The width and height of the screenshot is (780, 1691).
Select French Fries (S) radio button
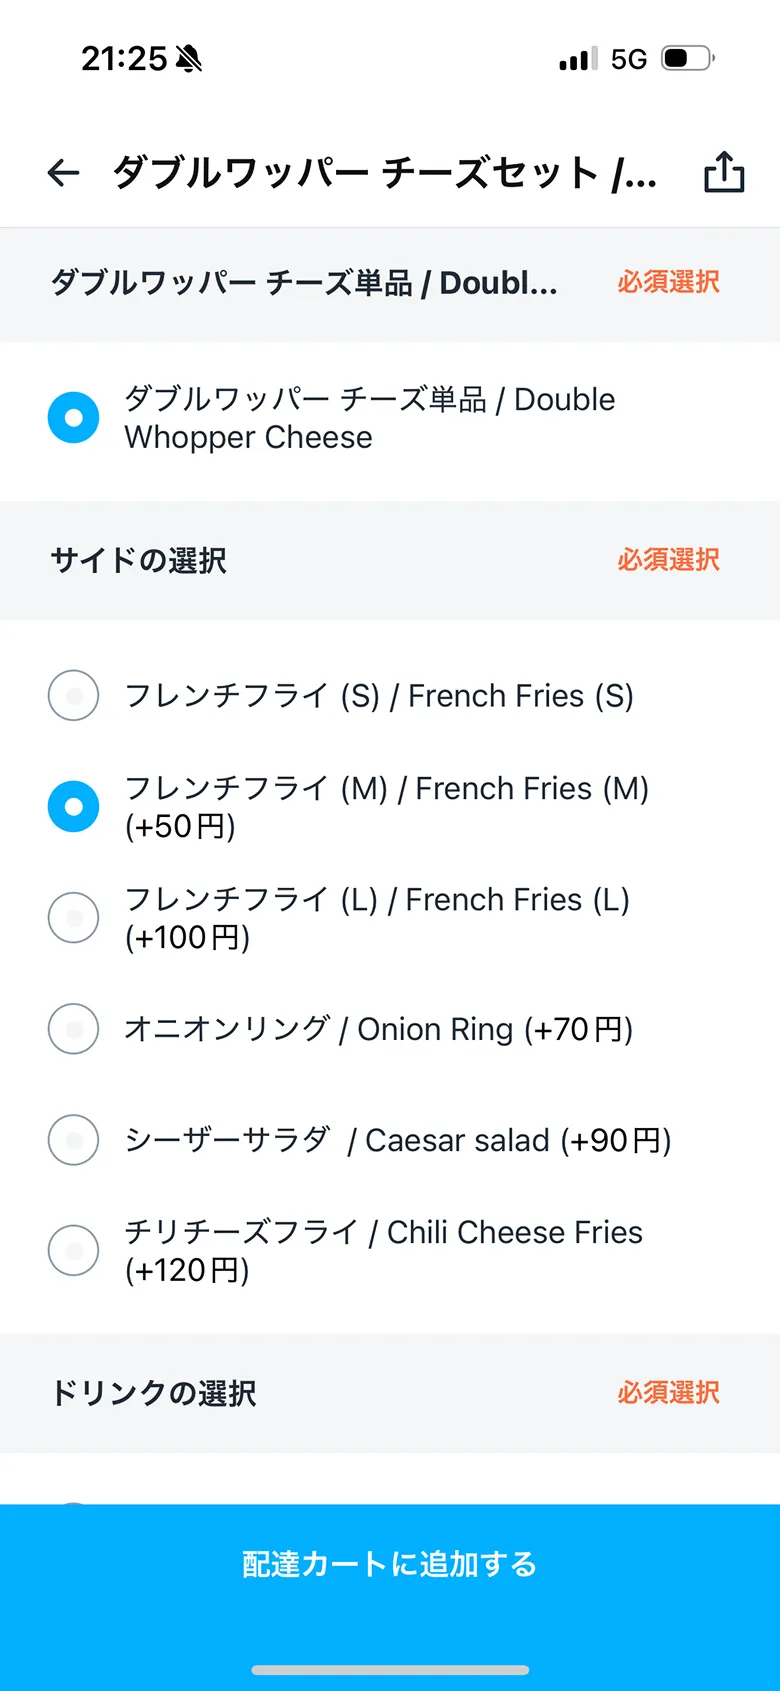pyautogui.click(x=74, y=695)
